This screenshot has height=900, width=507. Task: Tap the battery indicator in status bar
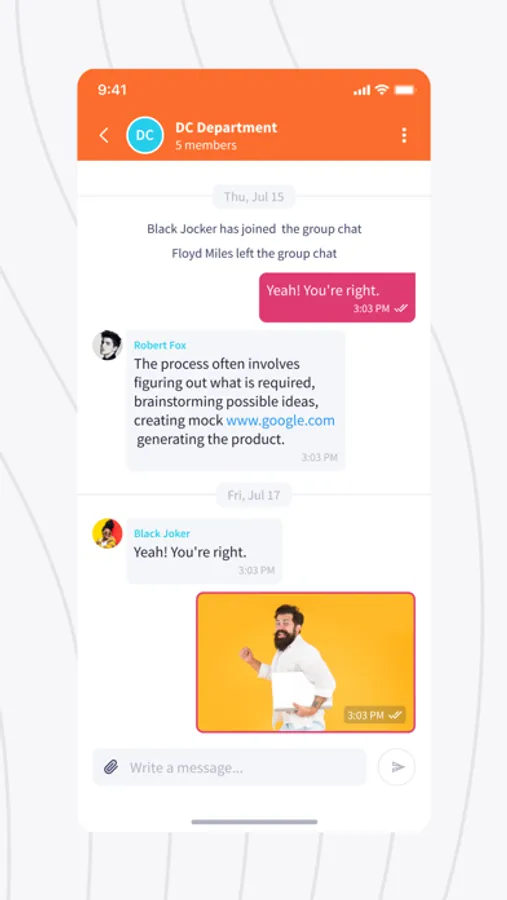[x=404, y=90]
